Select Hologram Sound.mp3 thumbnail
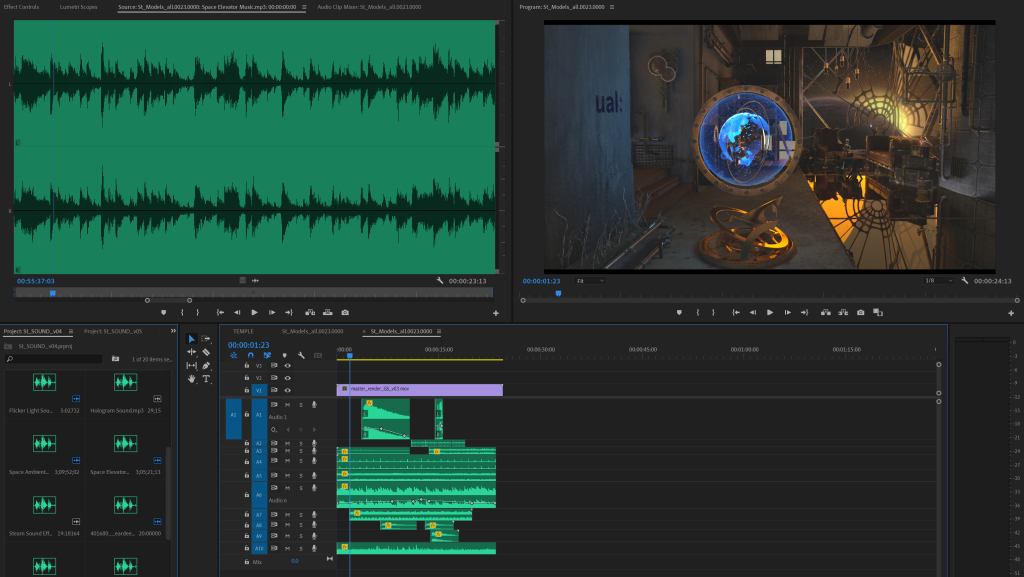Image resolution: width=1024 pixels, height=577 pixels. [125, 382]
